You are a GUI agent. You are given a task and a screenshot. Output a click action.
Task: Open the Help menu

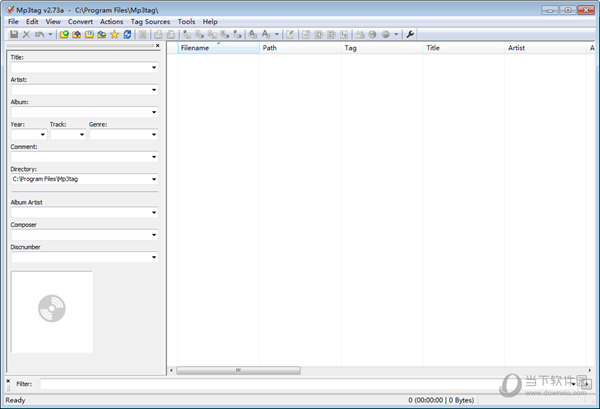point(210,22)
